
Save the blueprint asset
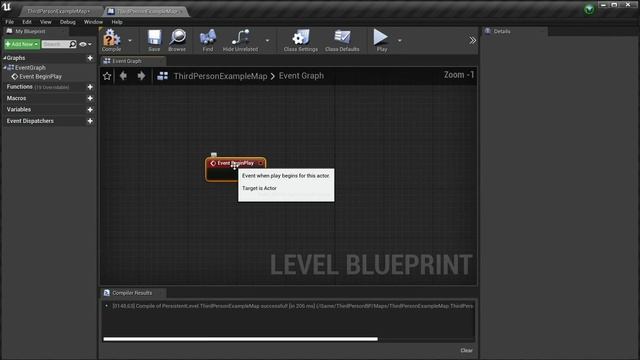[x=154, y=40]
